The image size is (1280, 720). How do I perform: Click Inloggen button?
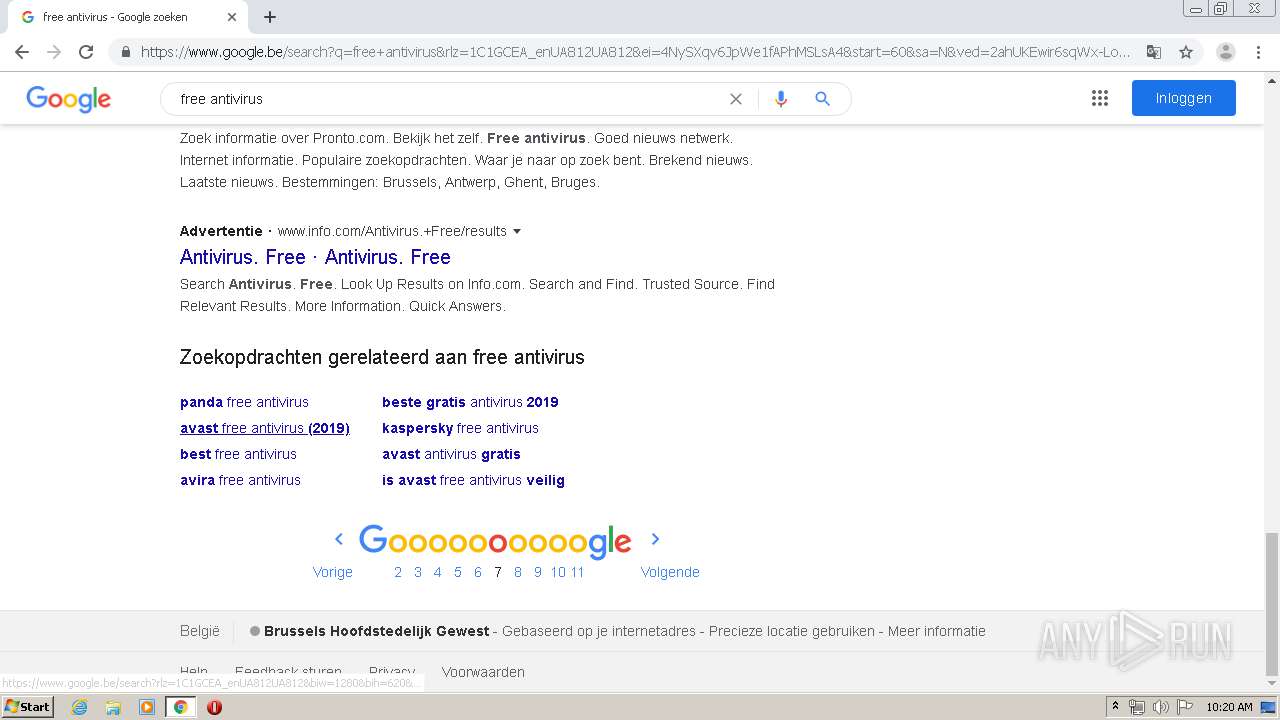tap(1184, 98)
